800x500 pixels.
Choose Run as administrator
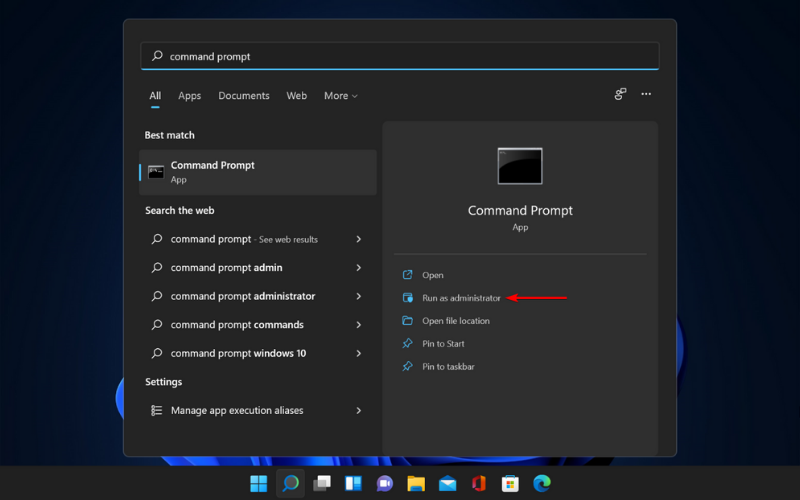[461, 298]
